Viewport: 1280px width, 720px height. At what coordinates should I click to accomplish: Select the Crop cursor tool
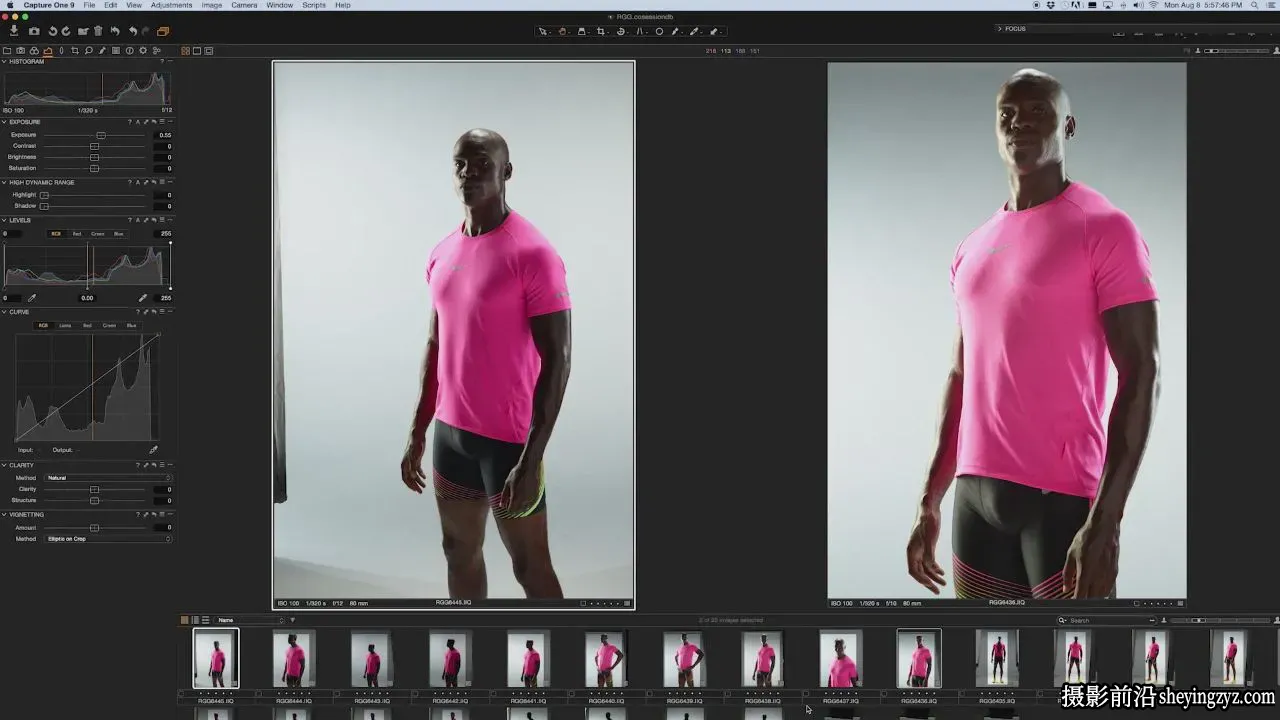[601, 31]
